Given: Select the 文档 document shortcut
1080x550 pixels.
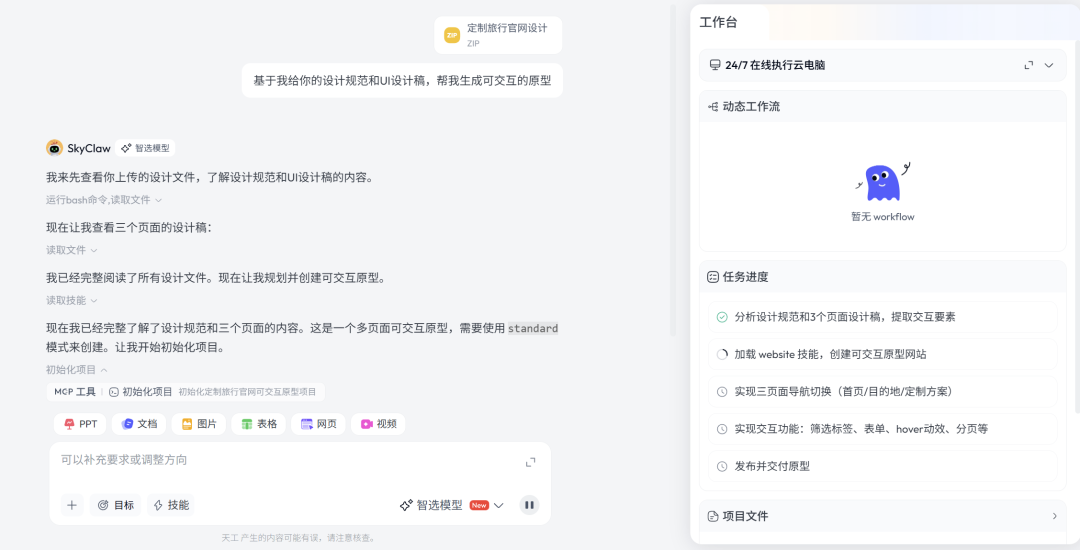Looking at the screenshot, I should 139,424.
